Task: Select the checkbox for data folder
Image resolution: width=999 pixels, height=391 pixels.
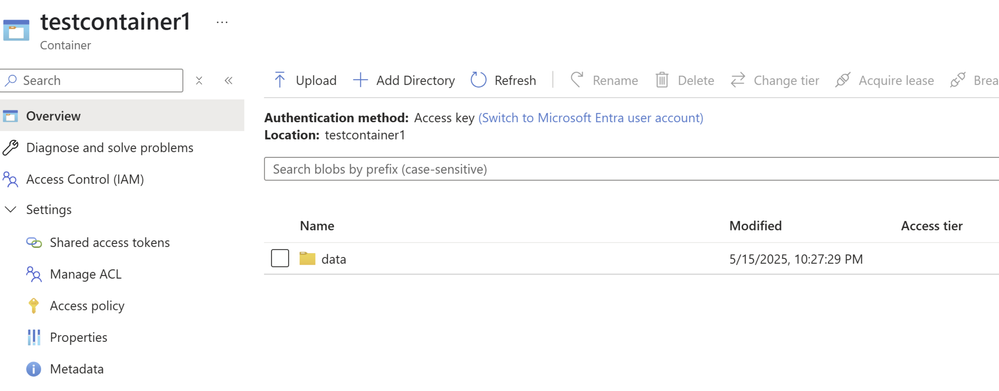Action: tap(280, 259)
